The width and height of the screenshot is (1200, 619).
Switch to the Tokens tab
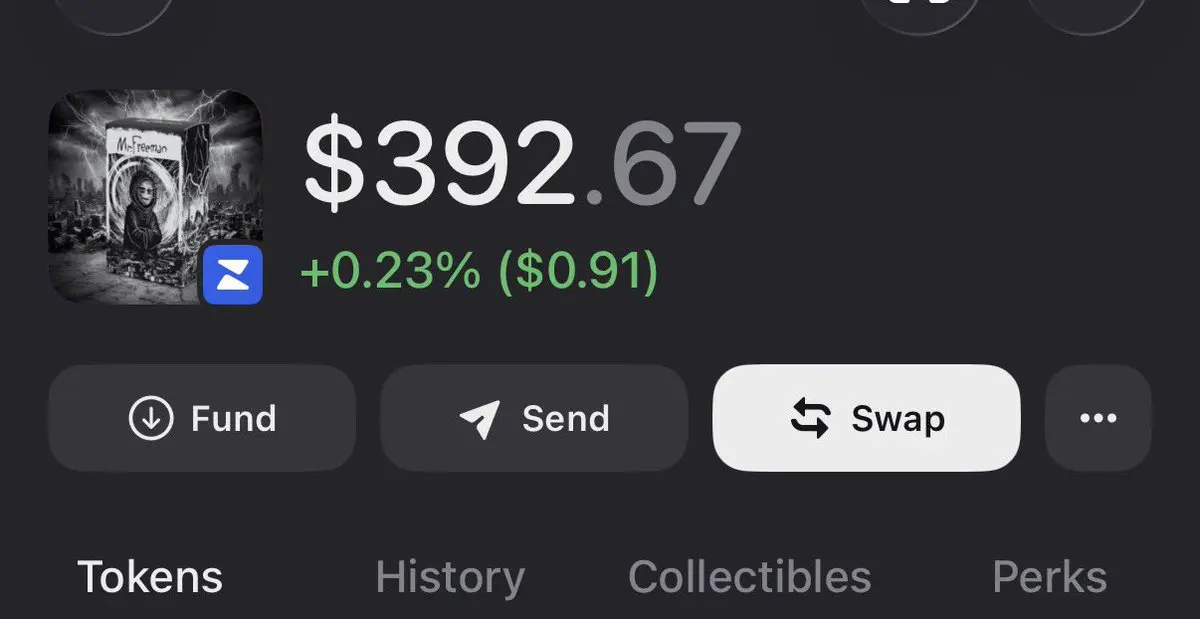pyautogui.click(x=150, y=577)
